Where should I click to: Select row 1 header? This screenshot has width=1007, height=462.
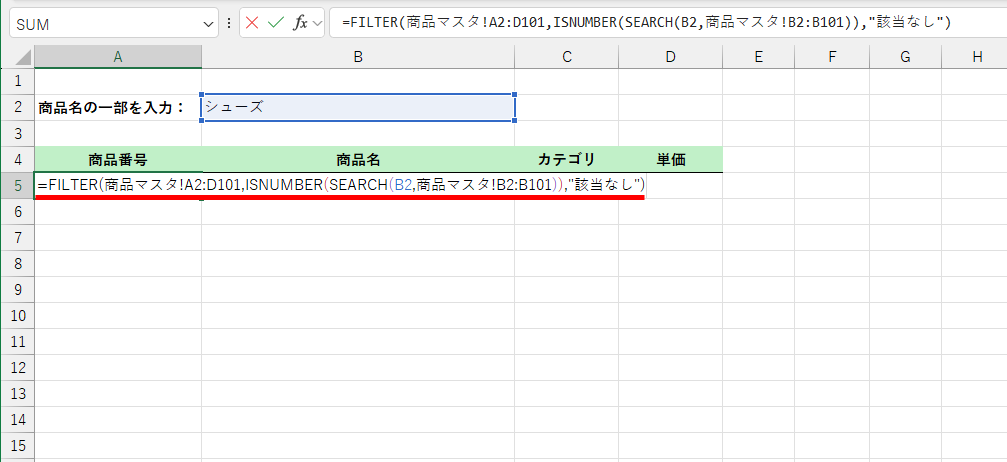tap(17, 81)
